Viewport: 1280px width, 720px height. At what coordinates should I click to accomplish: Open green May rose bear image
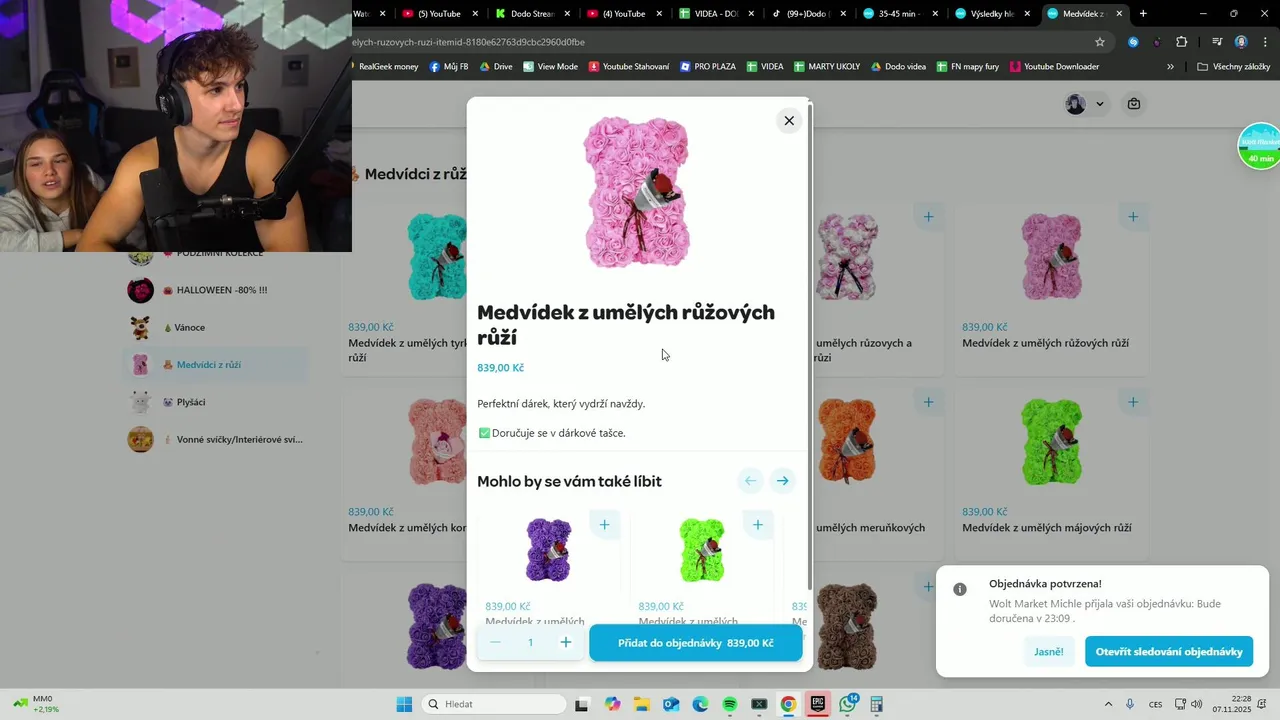pyautogui.click(x=1051, y=442)
